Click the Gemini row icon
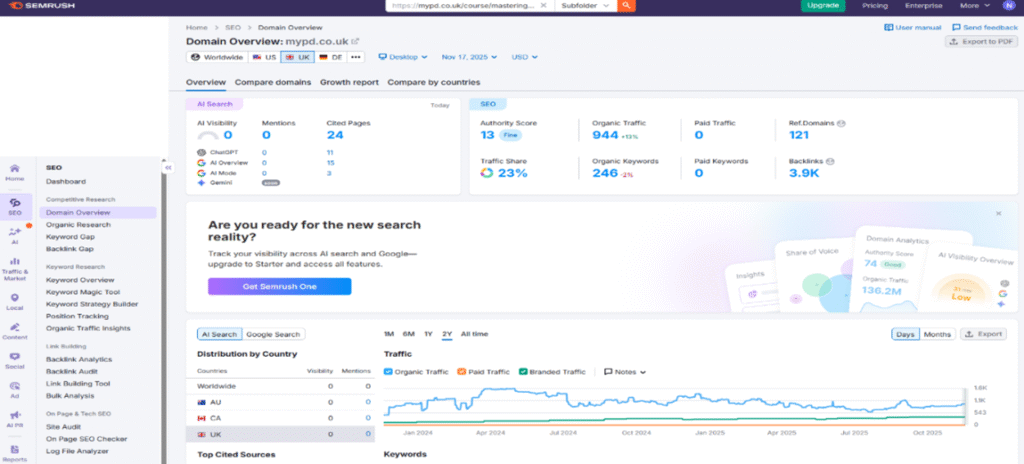 [201, 183]
